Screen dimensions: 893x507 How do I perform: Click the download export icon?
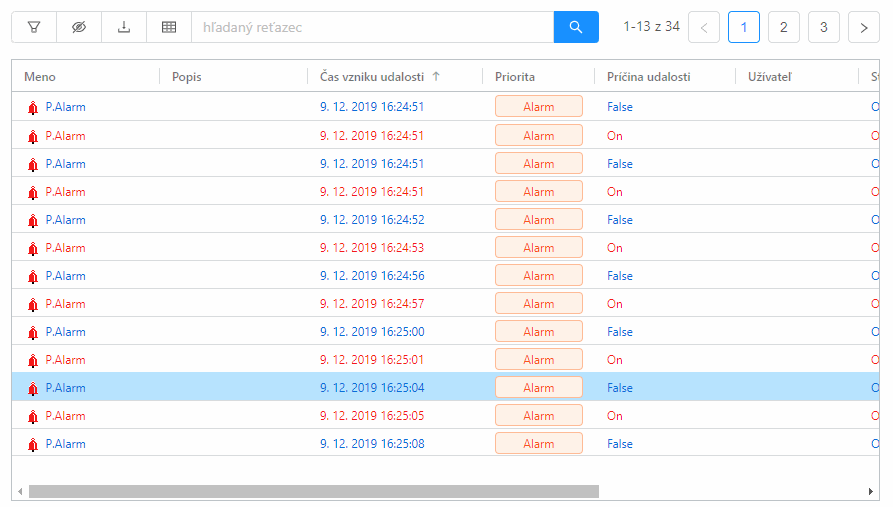(x=124, y=27)
